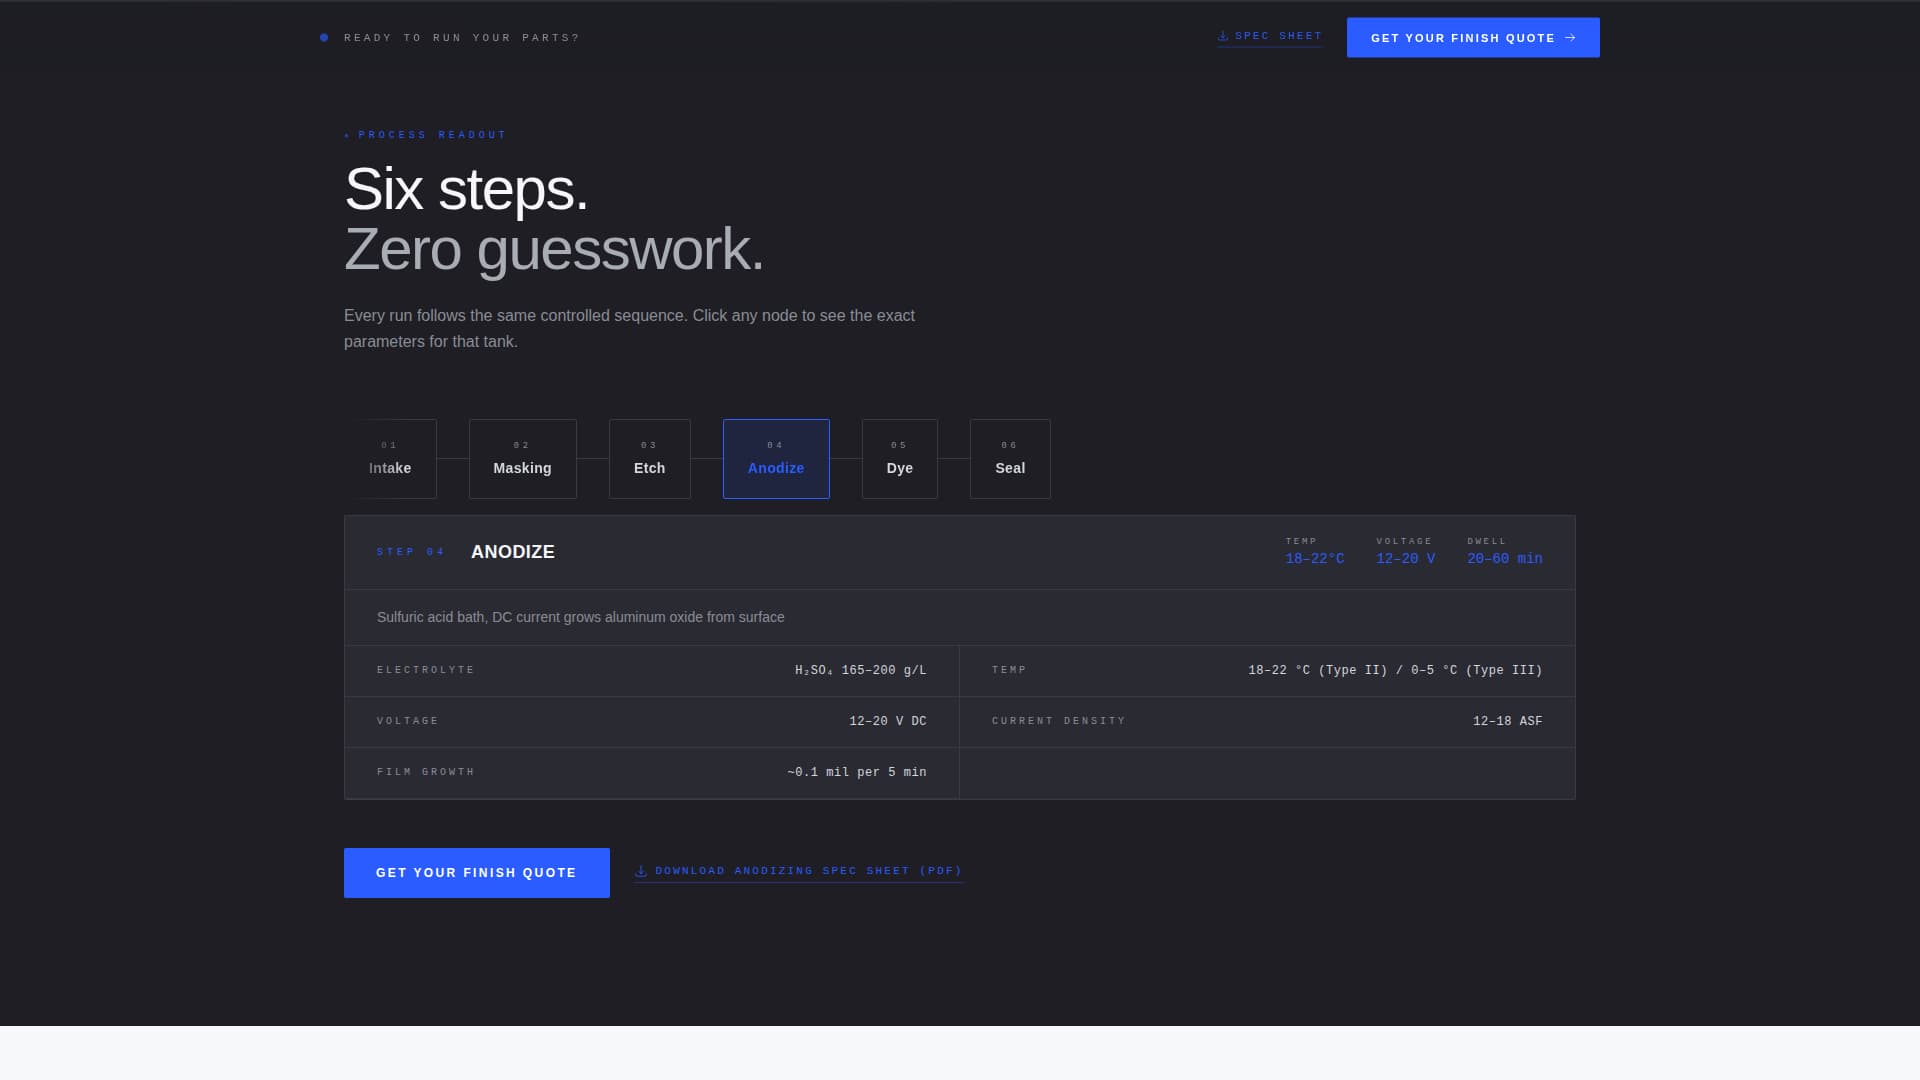
Task: Click the 12–20 V voltage readout
Action: (1405, 558)
